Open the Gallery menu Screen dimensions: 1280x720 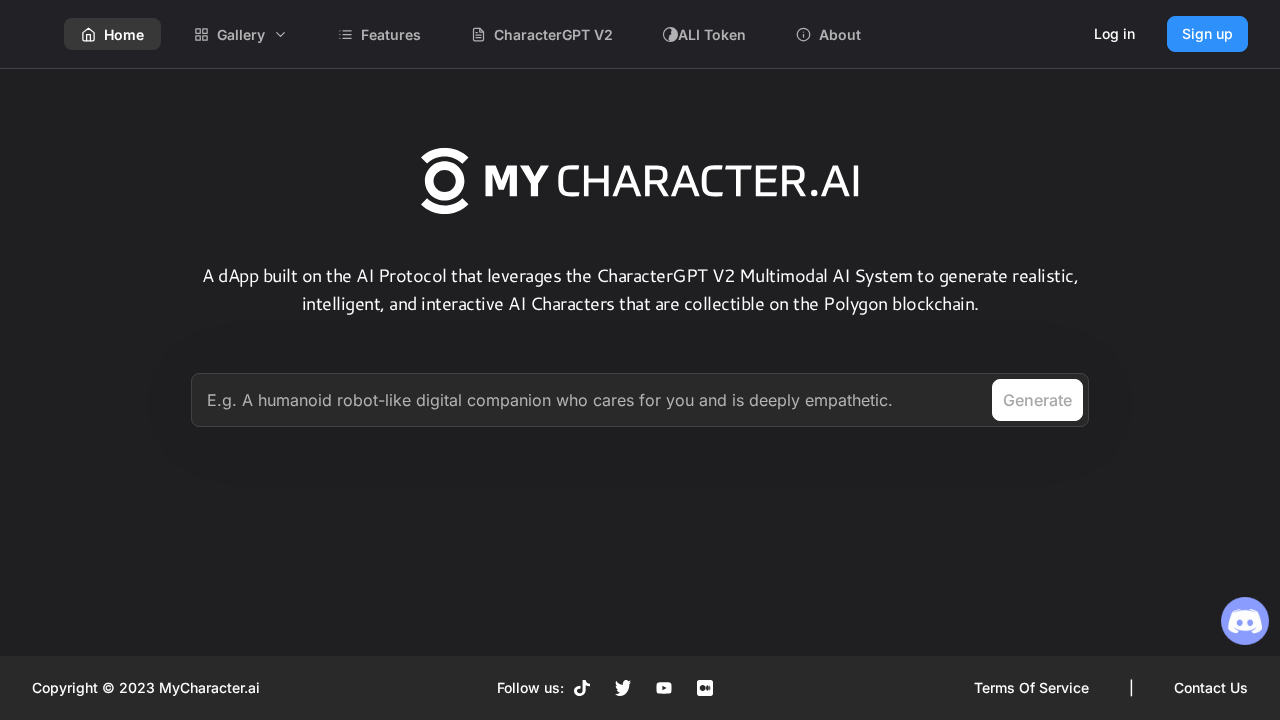point(241,35)
